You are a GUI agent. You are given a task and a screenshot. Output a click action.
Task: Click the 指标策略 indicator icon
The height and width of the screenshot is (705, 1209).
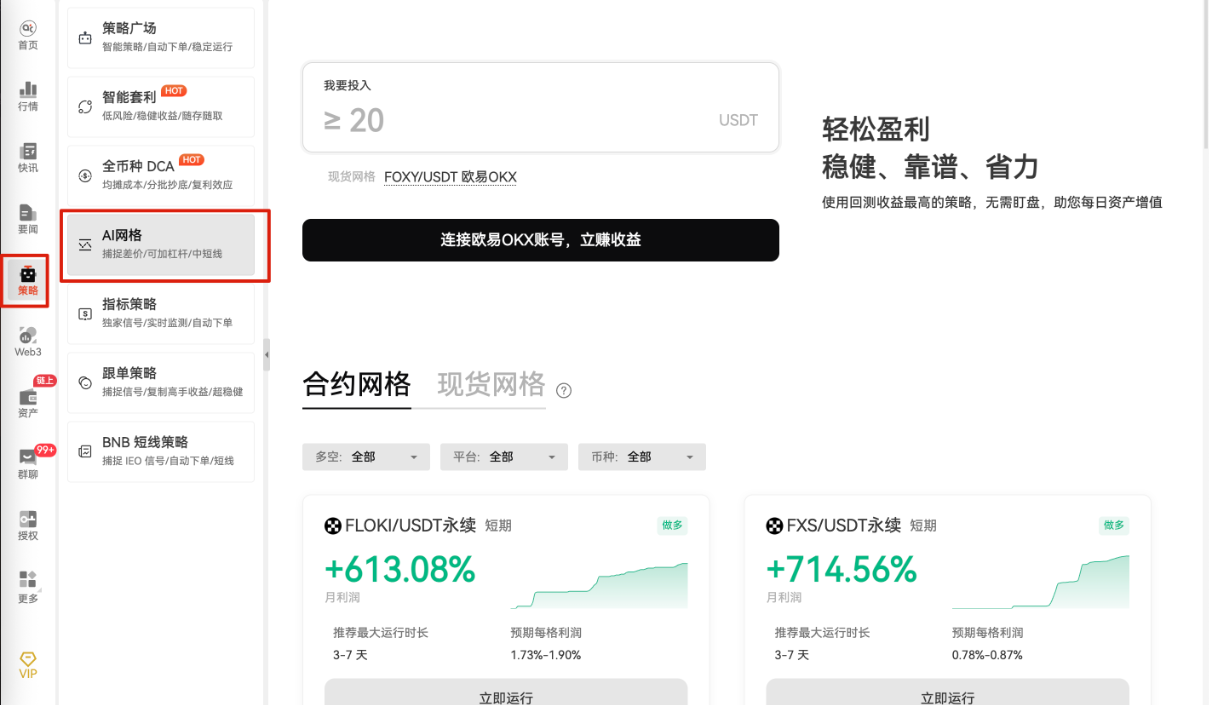pos(85,314)
